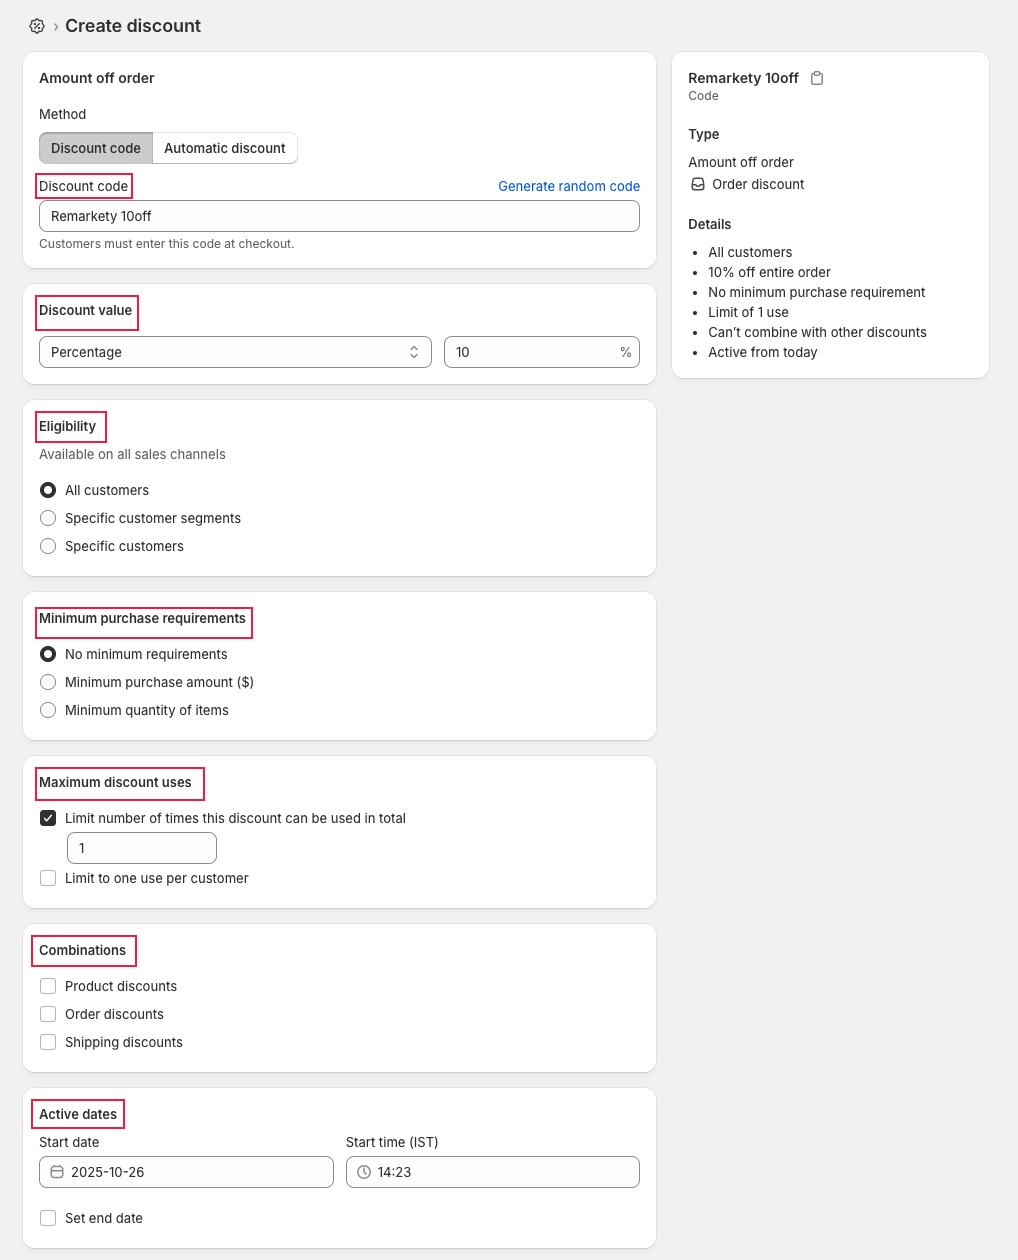Open the Percentage discount type dropdown
Screen dimensions: 1018x1260
click(235, 352)
